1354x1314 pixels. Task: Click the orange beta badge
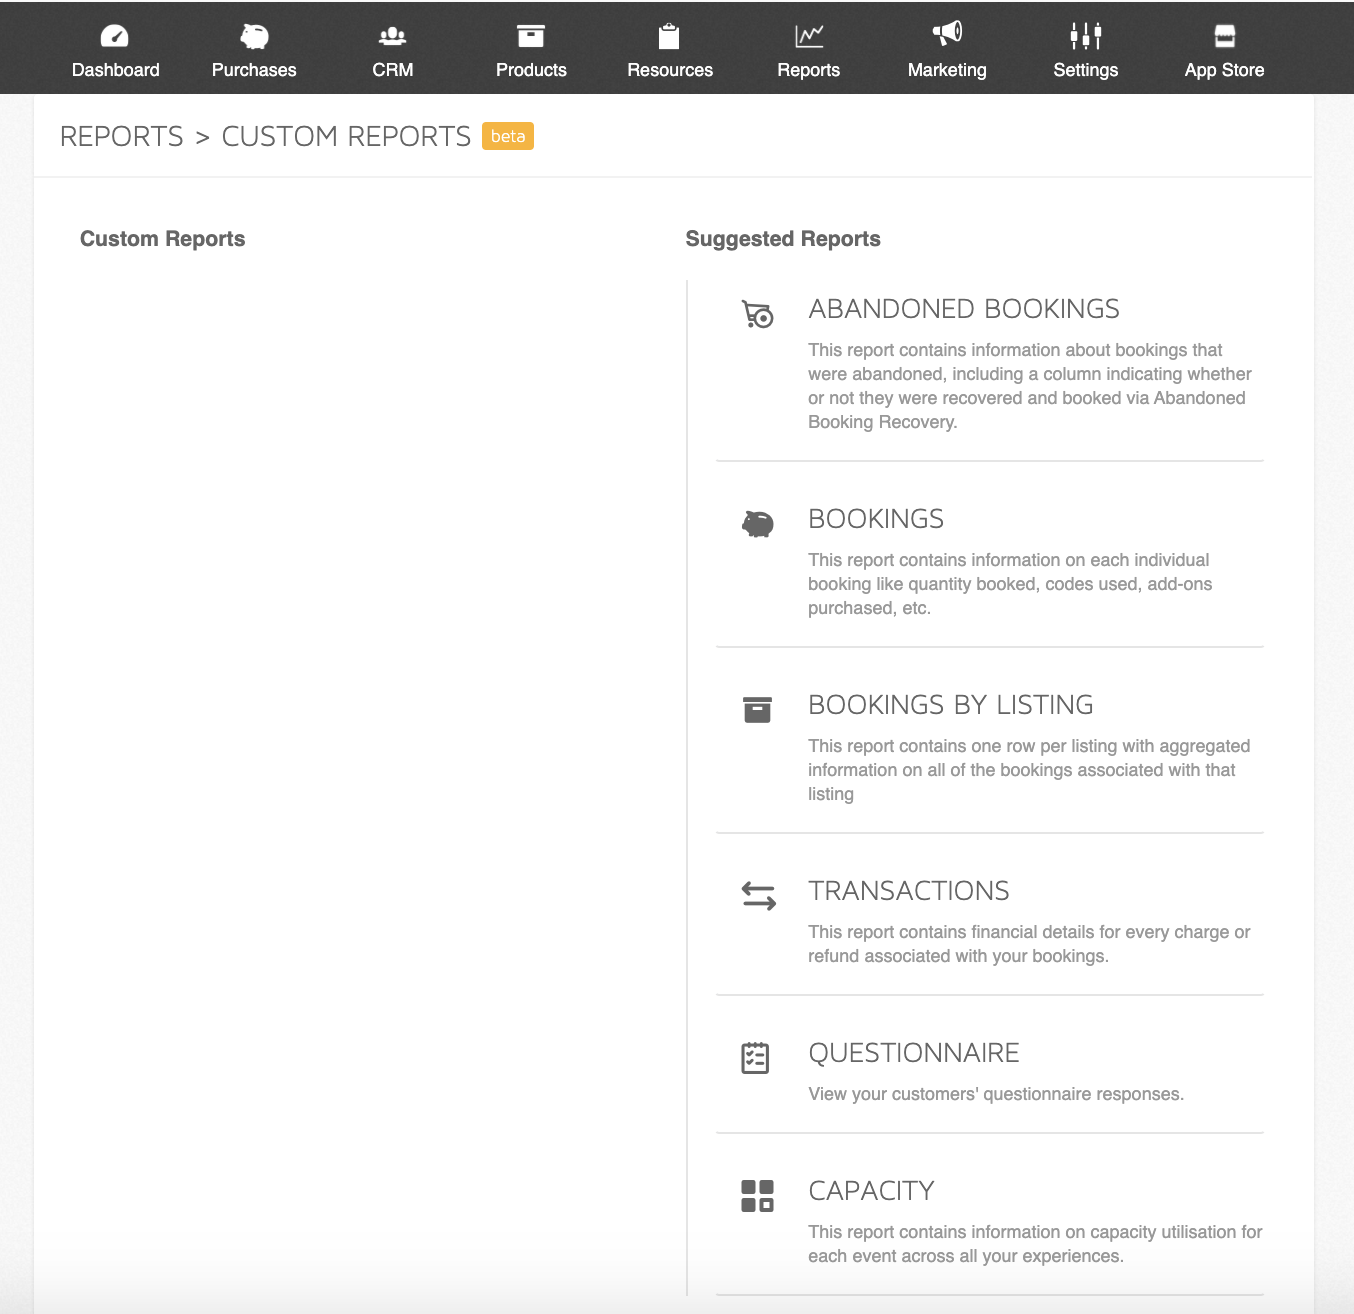(508, 136)
